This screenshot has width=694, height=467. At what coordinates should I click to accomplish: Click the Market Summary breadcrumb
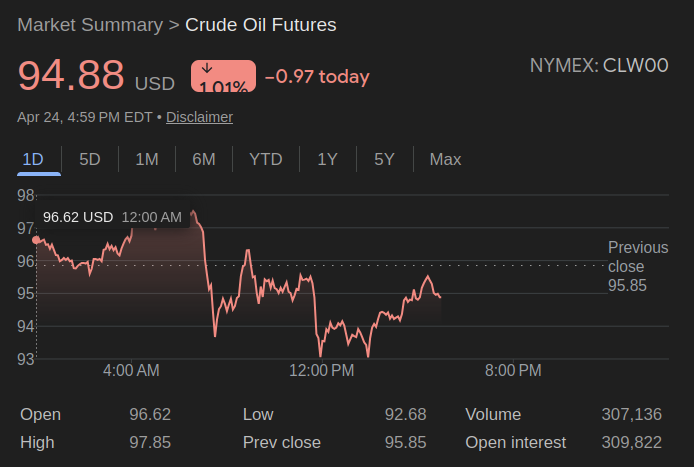point(90,24)
